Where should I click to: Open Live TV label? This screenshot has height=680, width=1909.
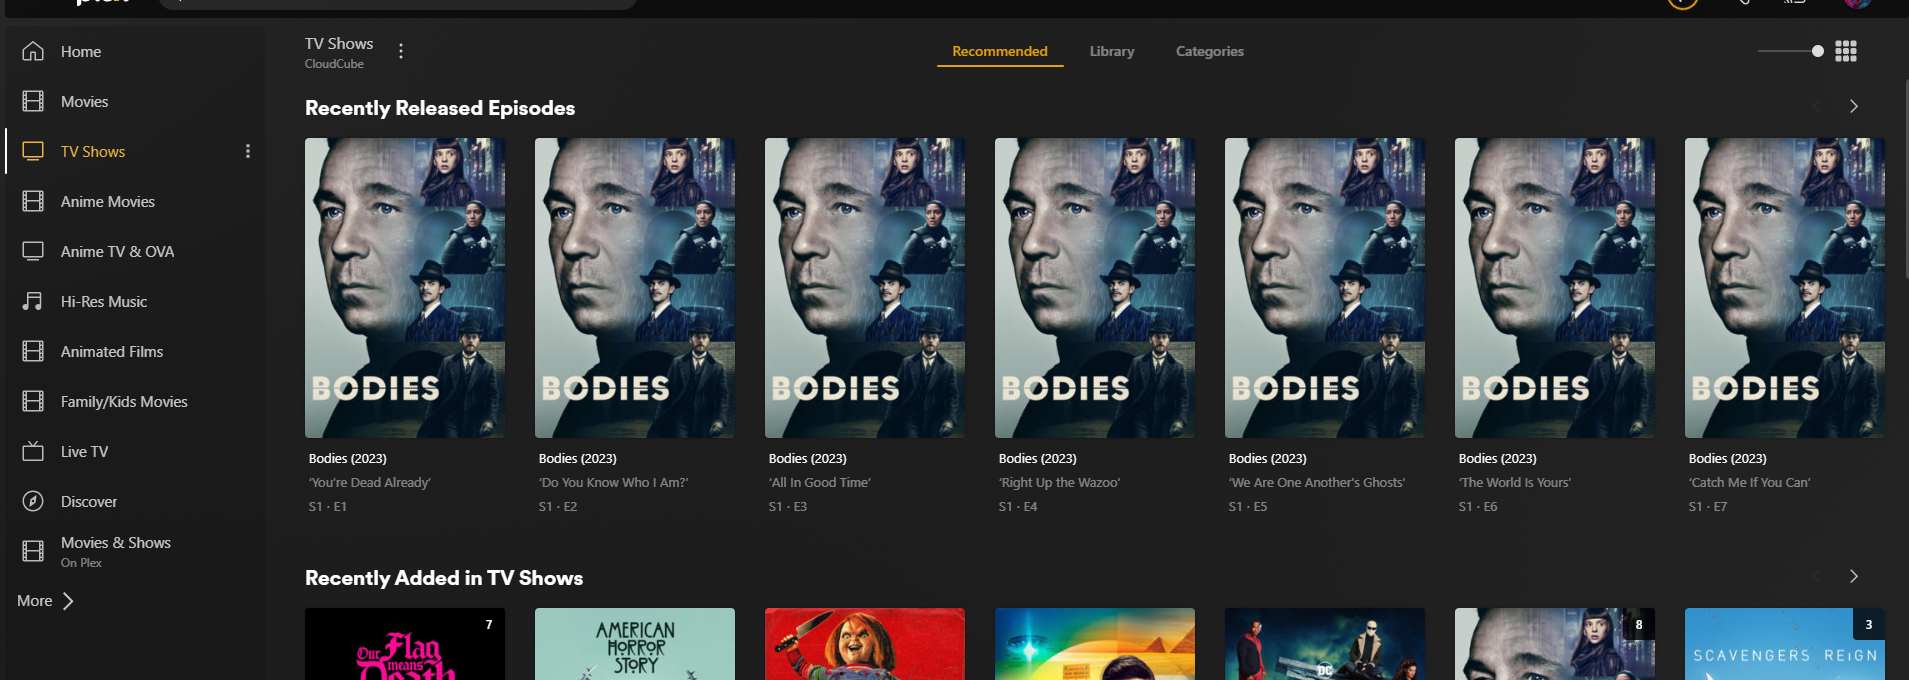coord(84,451)
